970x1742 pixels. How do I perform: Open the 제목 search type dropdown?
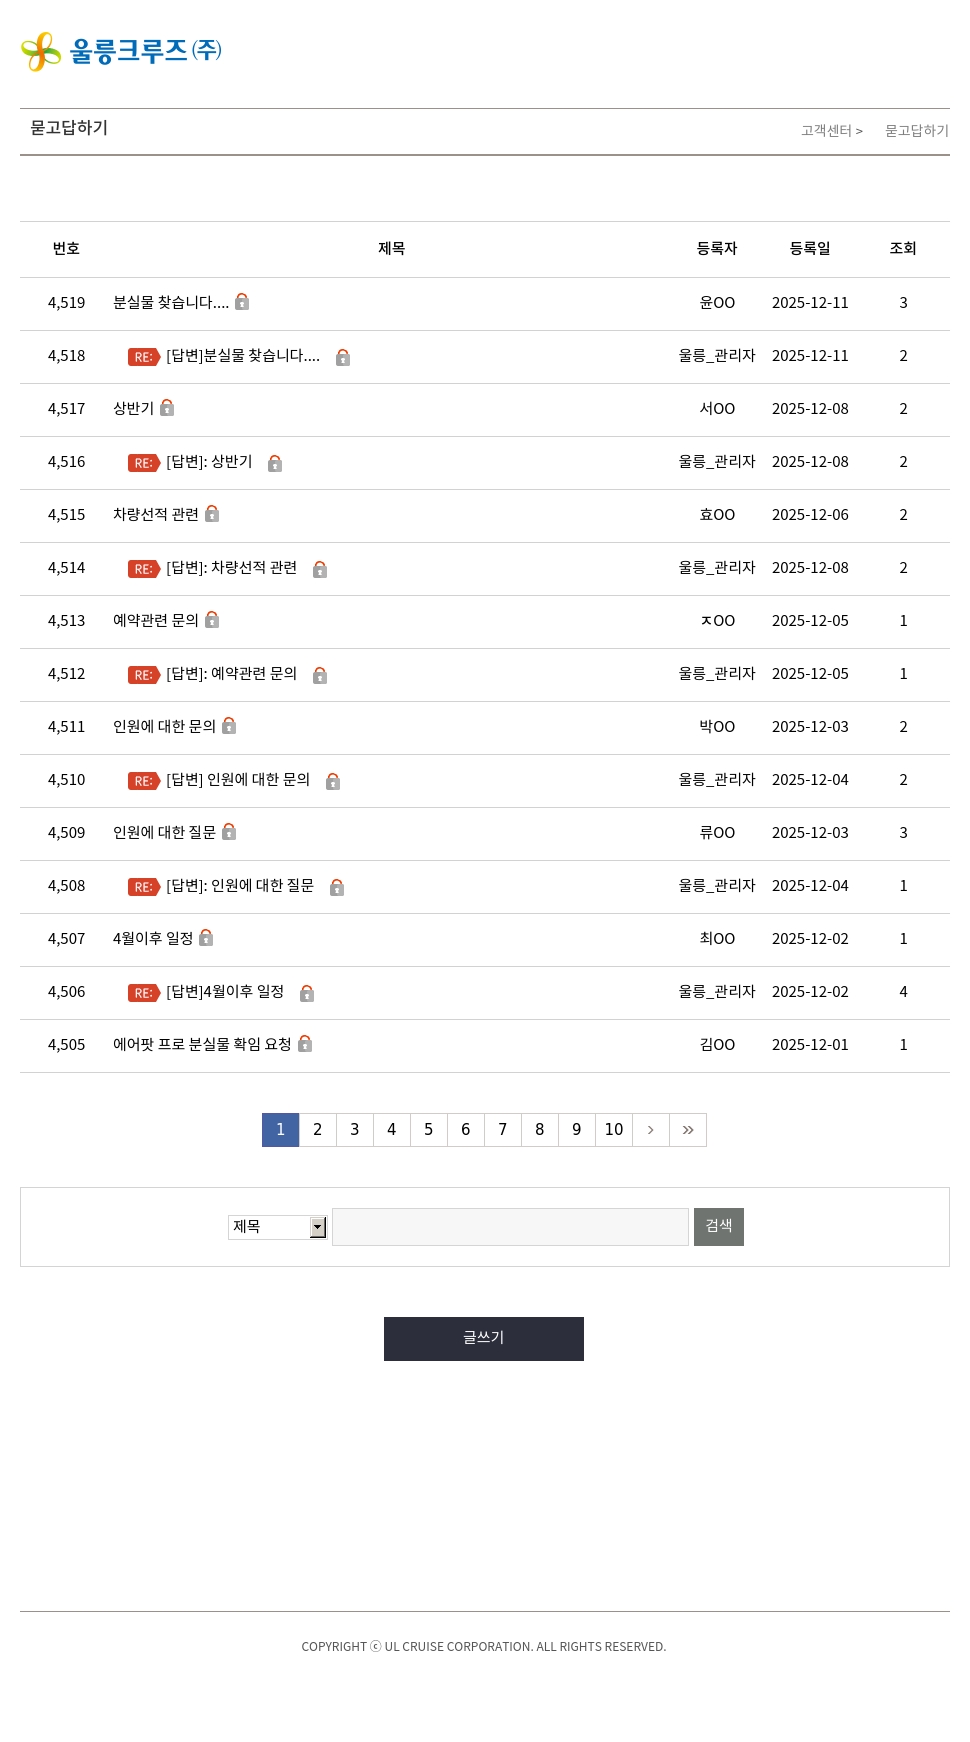coord(278,1227)
